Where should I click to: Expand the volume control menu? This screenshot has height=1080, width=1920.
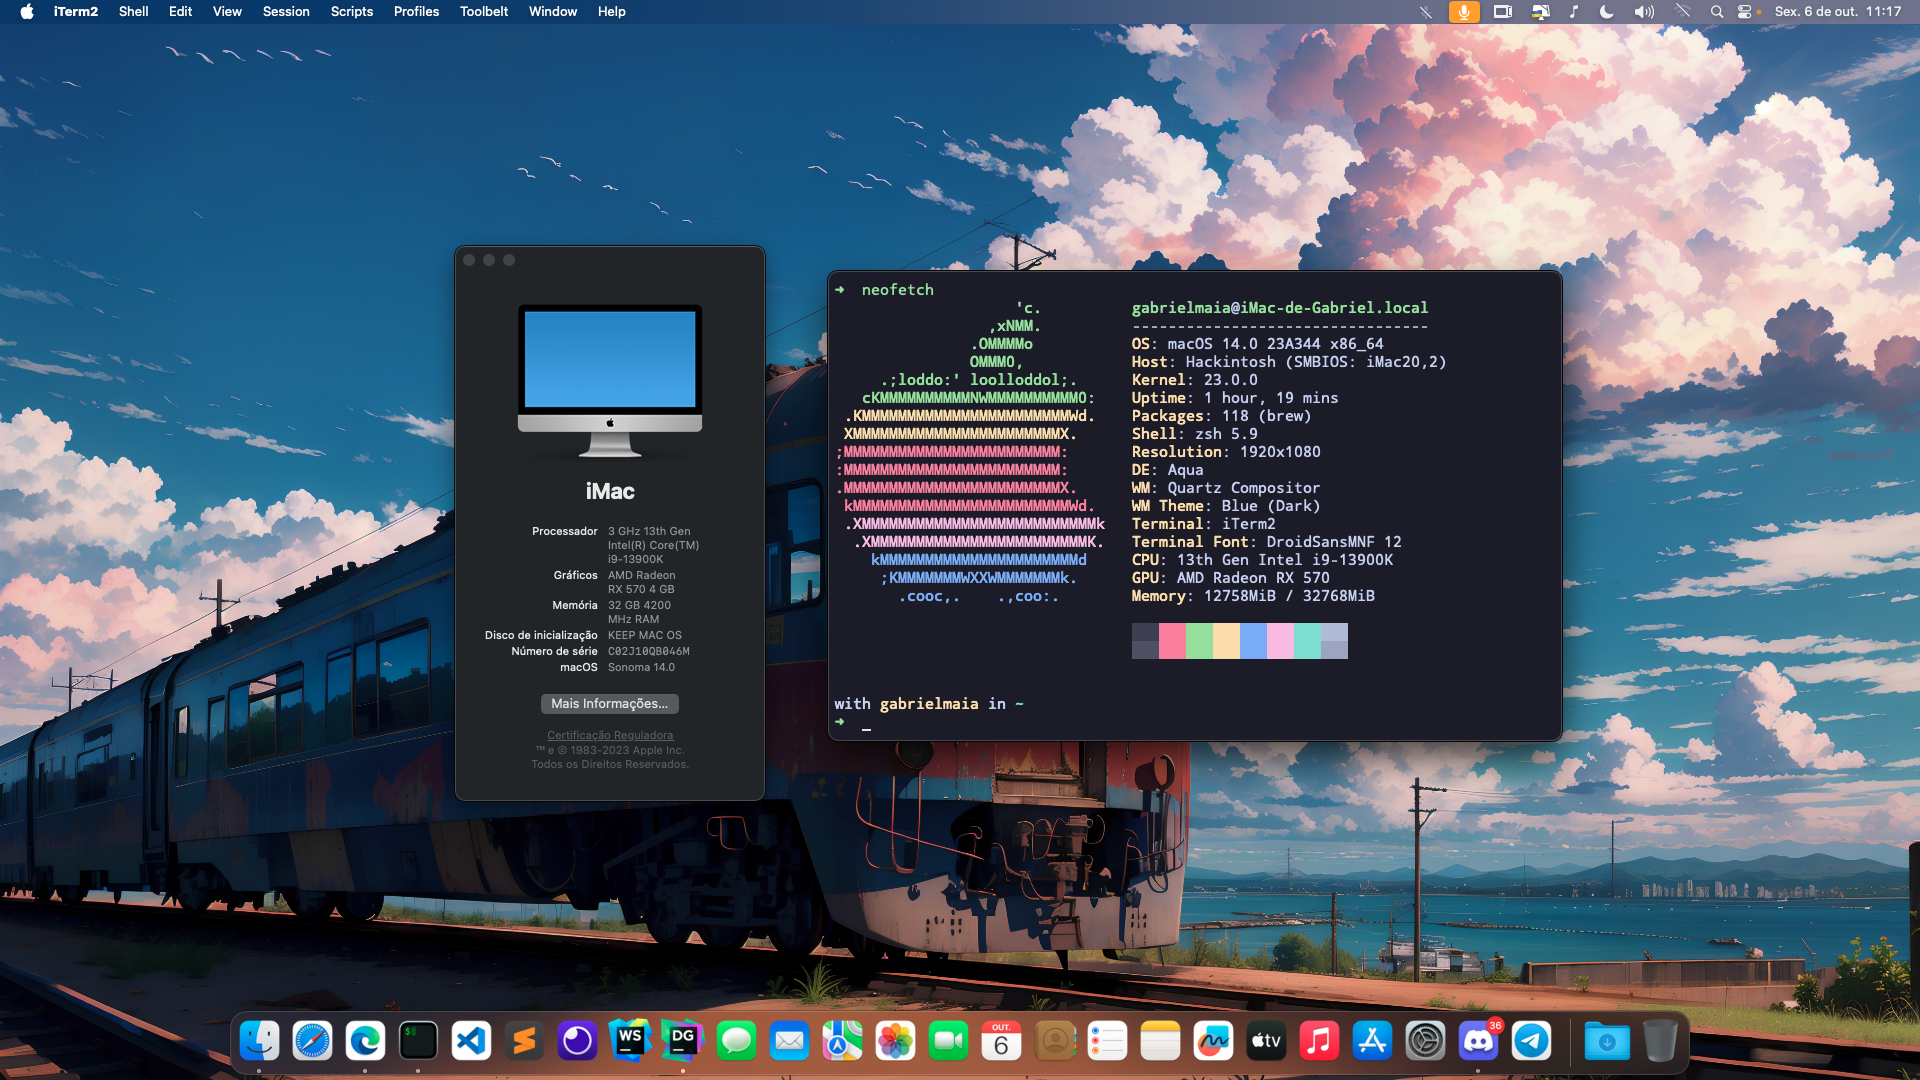click(x=1643, y=12)
